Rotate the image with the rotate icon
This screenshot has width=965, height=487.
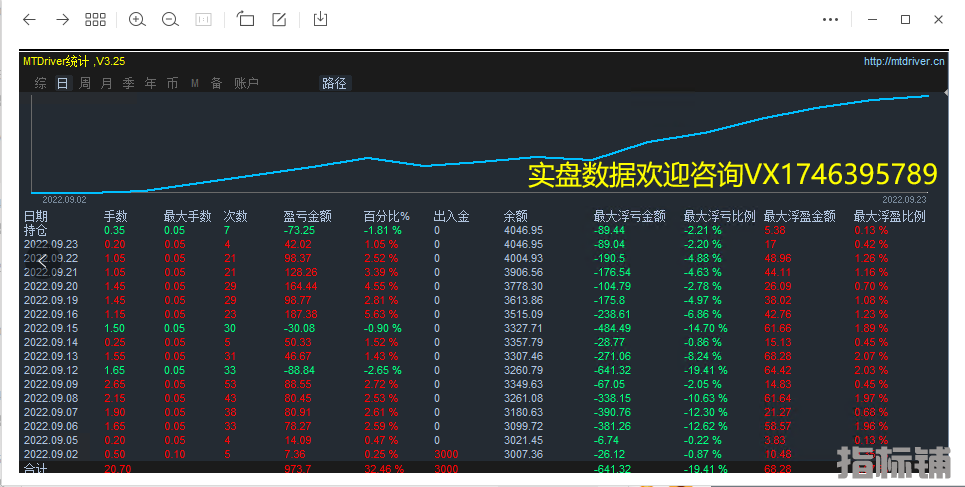click(246, 19)
